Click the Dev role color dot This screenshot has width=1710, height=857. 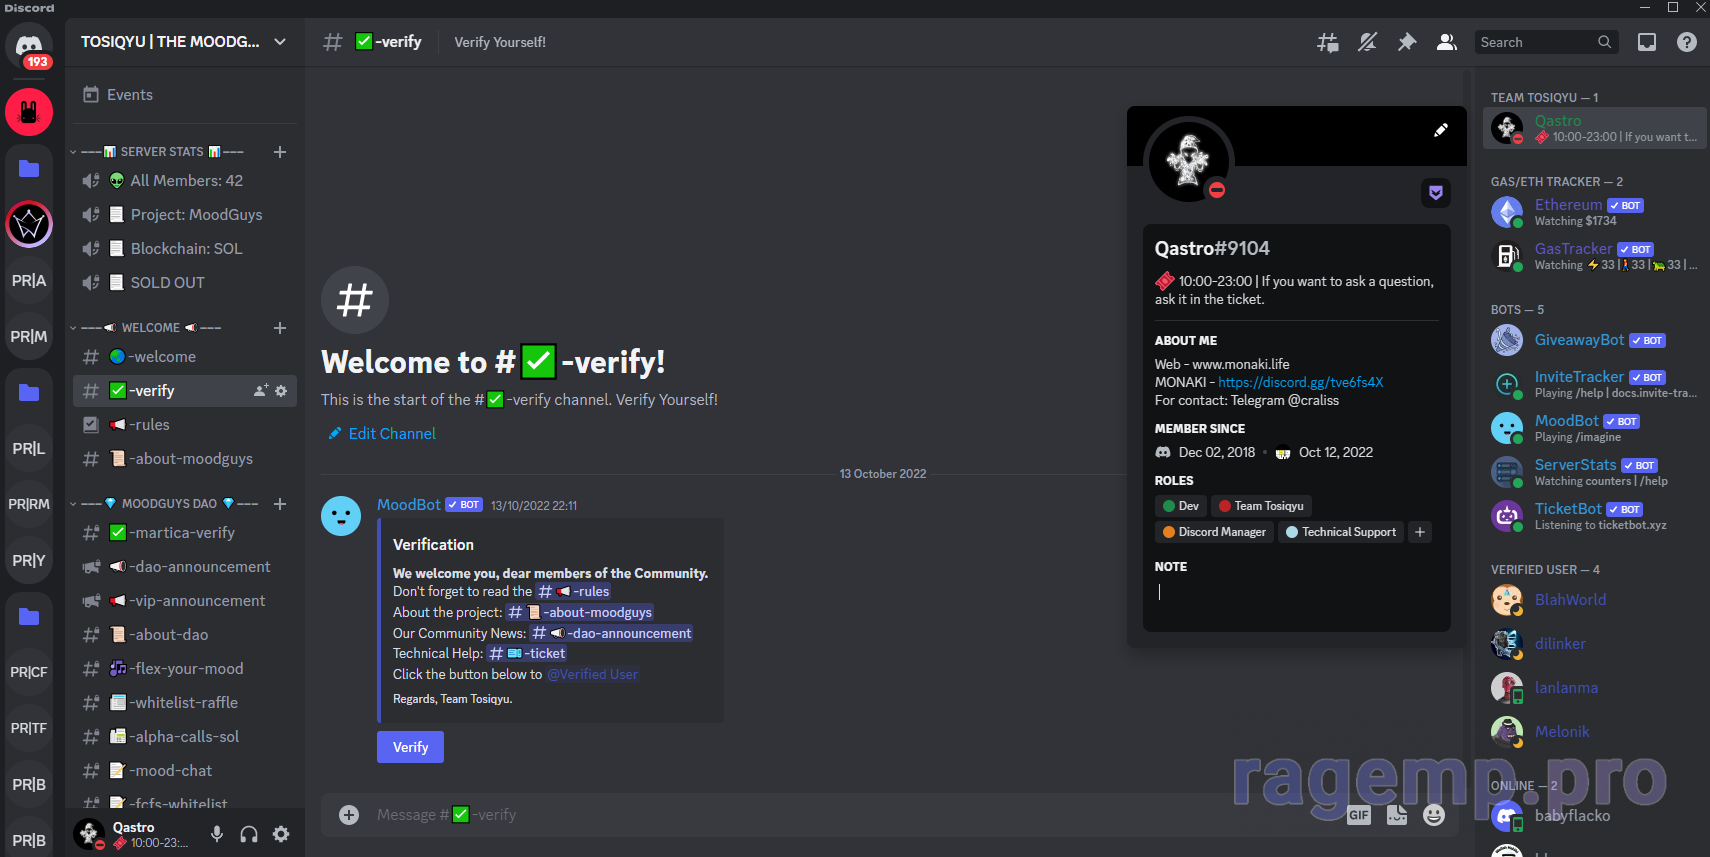click(1169, 506)
